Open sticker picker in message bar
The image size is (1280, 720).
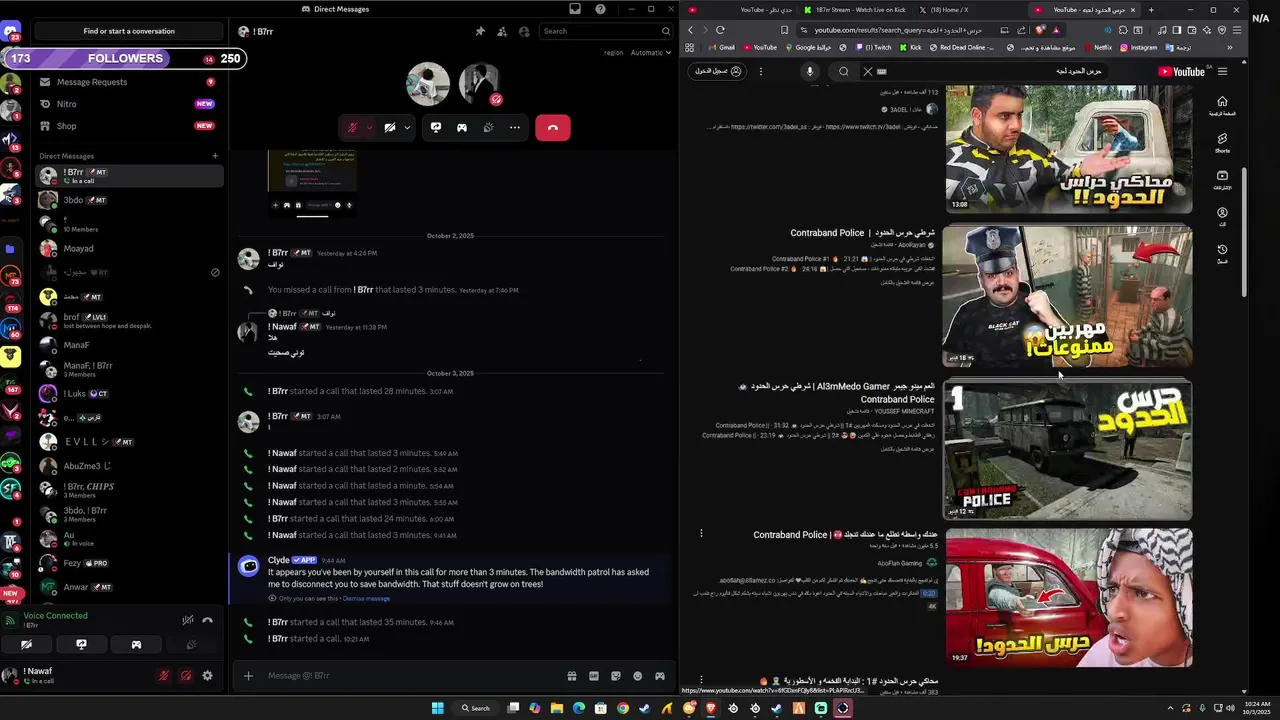coord(616,676)
